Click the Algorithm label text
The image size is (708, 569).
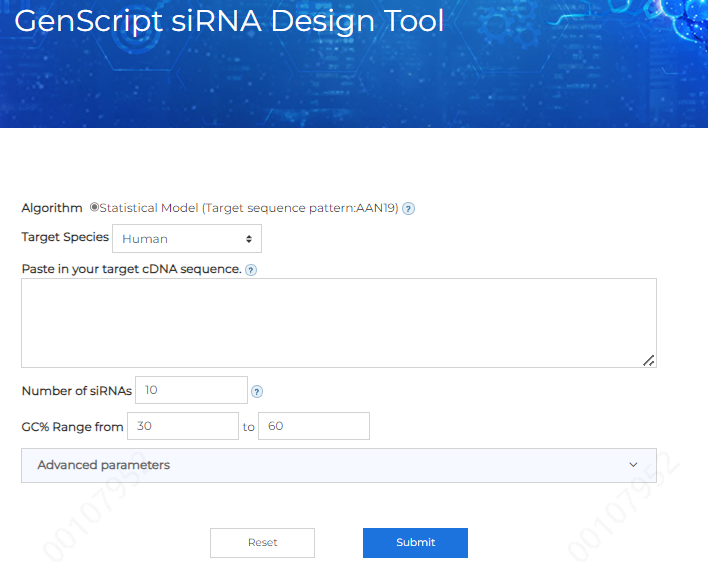52,208
